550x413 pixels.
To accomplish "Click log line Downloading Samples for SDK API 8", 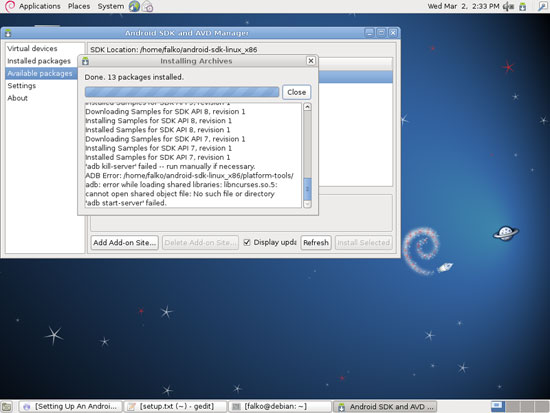I will click(165, 112).
